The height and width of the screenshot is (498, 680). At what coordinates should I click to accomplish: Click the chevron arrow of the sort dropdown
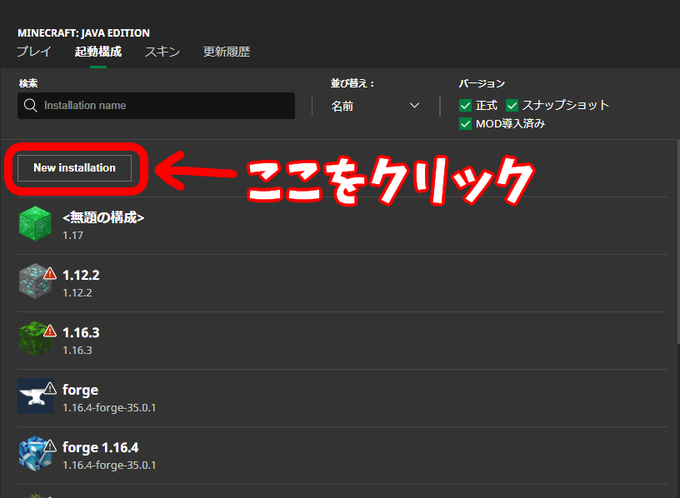[415, 105]
